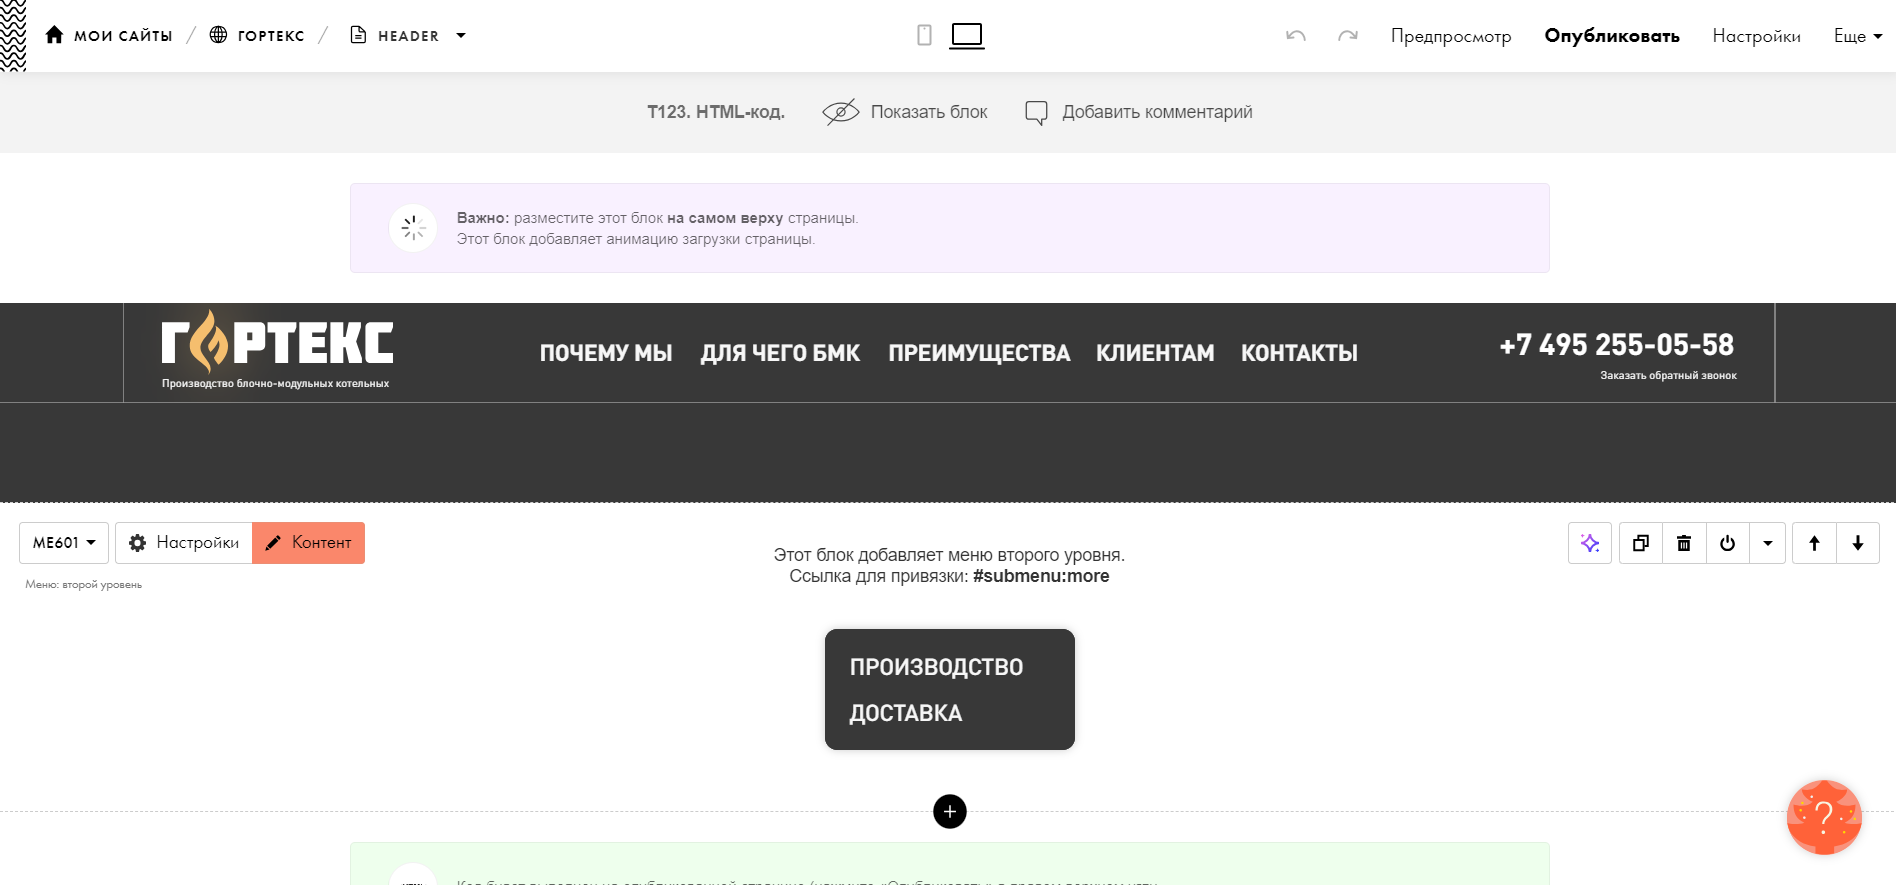
Task: Delete the block with trash icon
Action: 1684,543
